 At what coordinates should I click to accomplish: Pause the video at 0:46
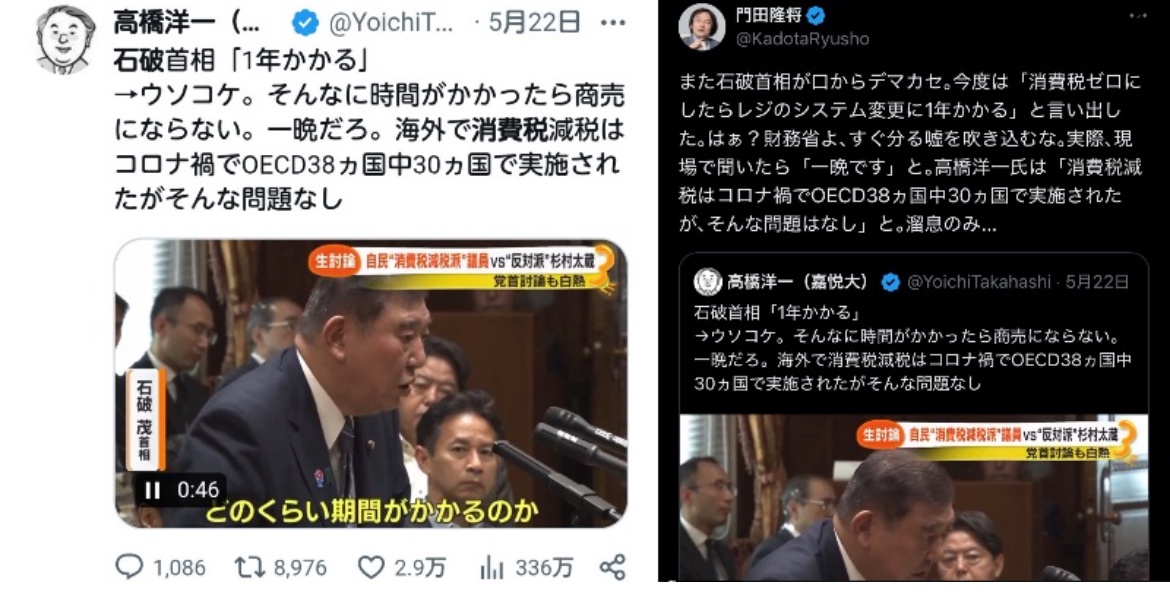point(152,490)
